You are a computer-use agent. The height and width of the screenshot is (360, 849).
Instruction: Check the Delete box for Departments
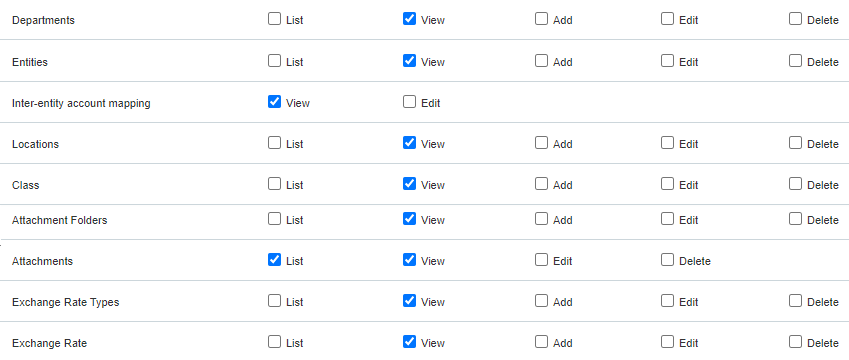pyautogui.click(x=795, y=19)
